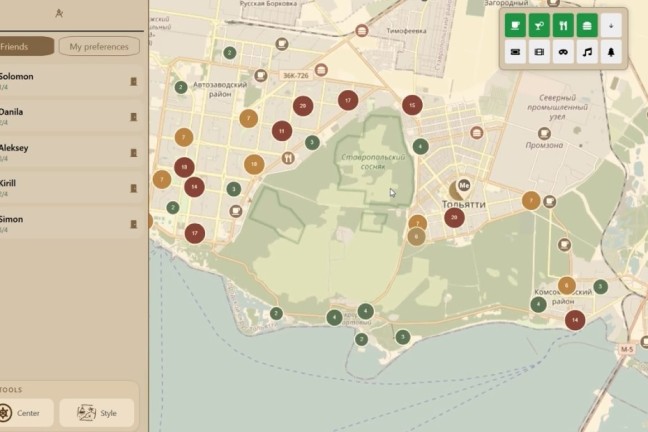Click the door icon beside Solomon
Screen dimensions: 648x432
133,81
